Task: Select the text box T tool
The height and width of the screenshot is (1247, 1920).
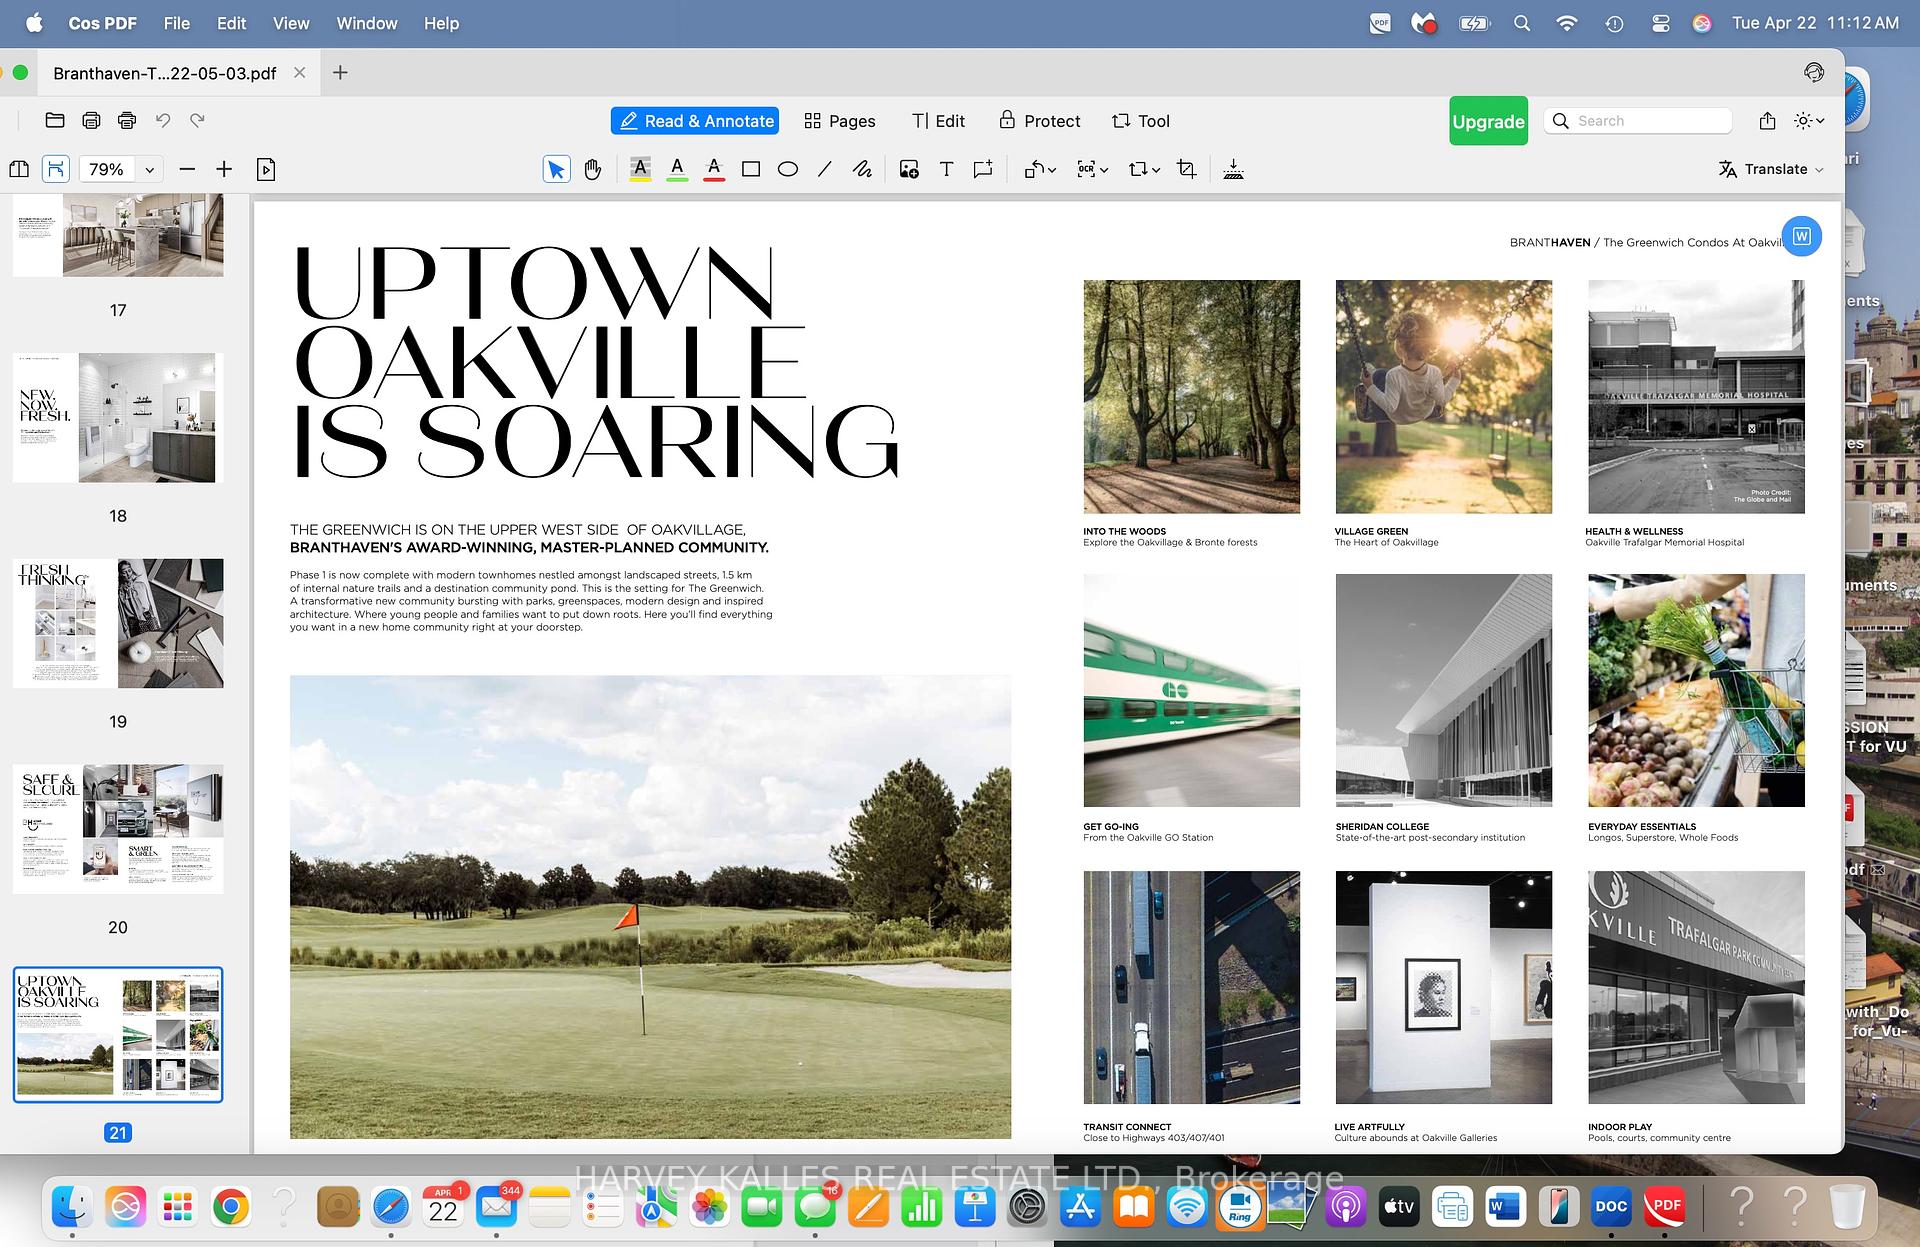Action: click(946, 170)
